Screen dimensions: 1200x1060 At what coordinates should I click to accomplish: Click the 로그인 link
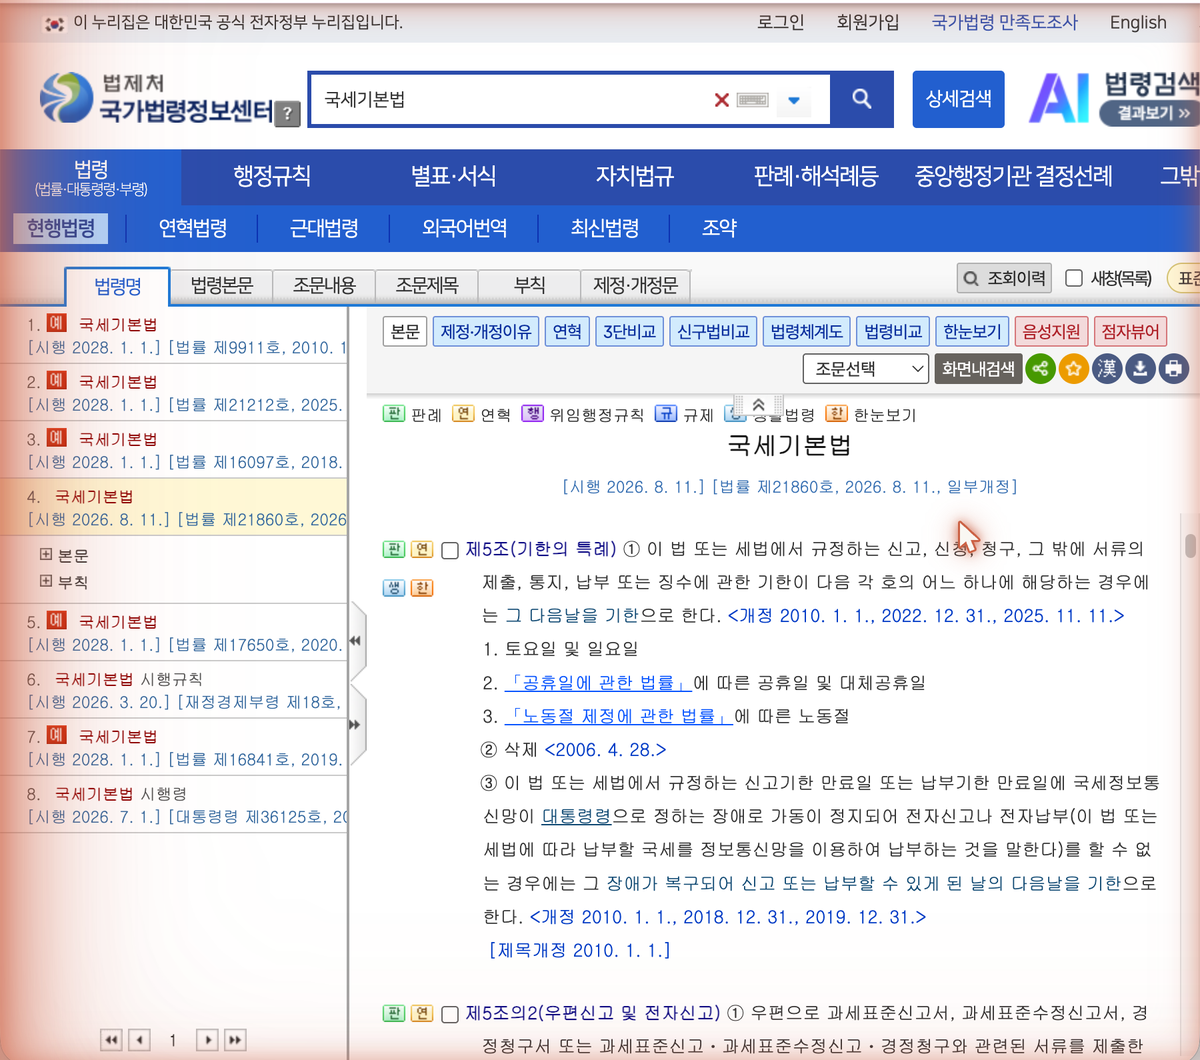(x=780, y=22)
